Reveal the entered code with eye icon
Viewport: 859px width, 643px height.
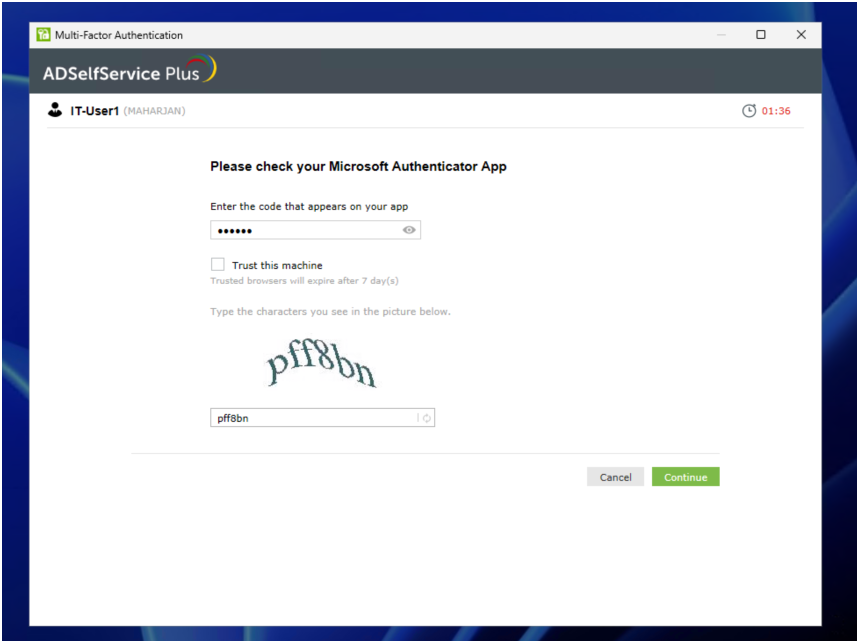(409, 230)
